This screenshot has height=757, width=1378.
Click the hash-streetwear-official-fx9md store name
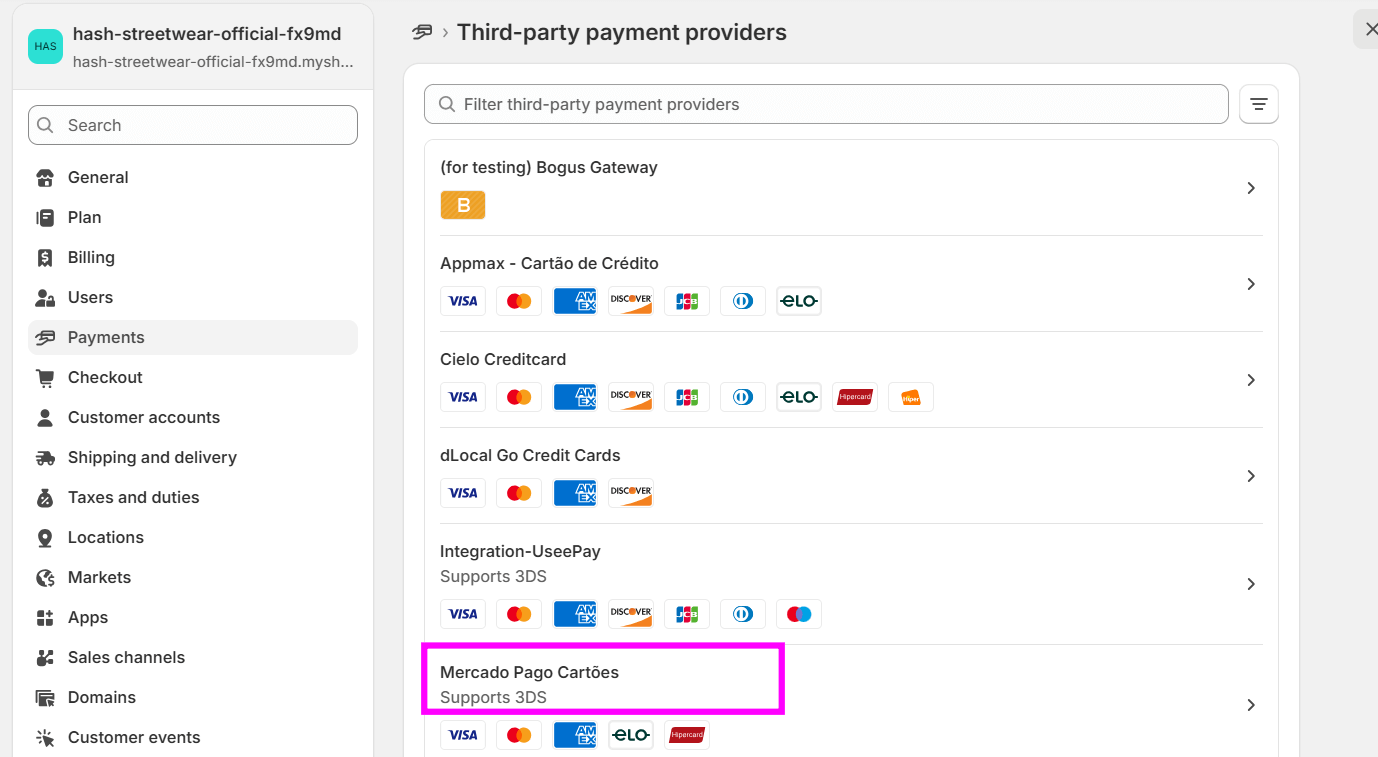(x=207, y=34)
